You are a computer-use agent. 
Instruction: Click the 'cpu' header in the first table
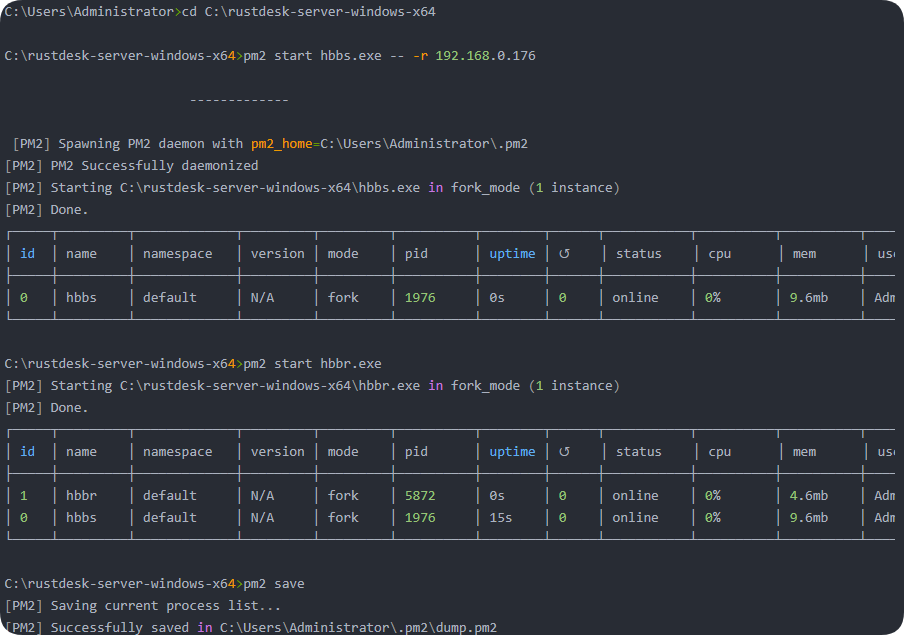720,254
